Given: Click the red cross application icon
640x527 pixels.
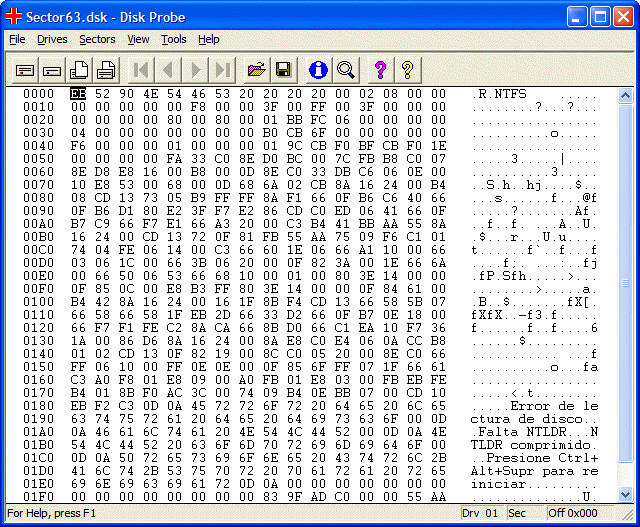Looking at the screenshot, I should (x=13, y=17).
